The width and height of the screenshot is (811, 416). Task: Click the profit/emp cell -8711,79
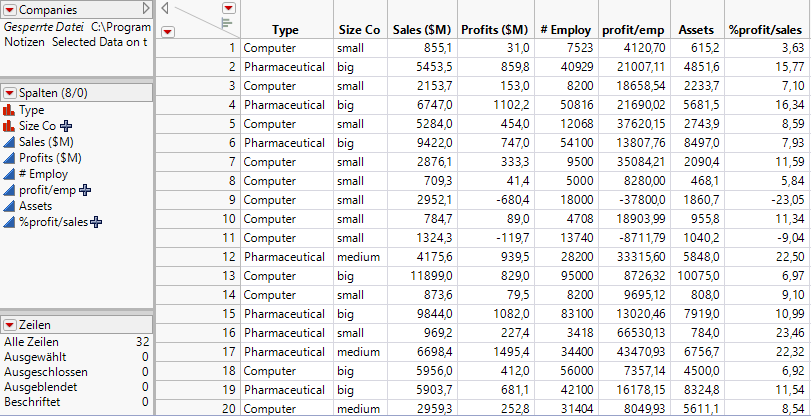(x=634, y=238)
